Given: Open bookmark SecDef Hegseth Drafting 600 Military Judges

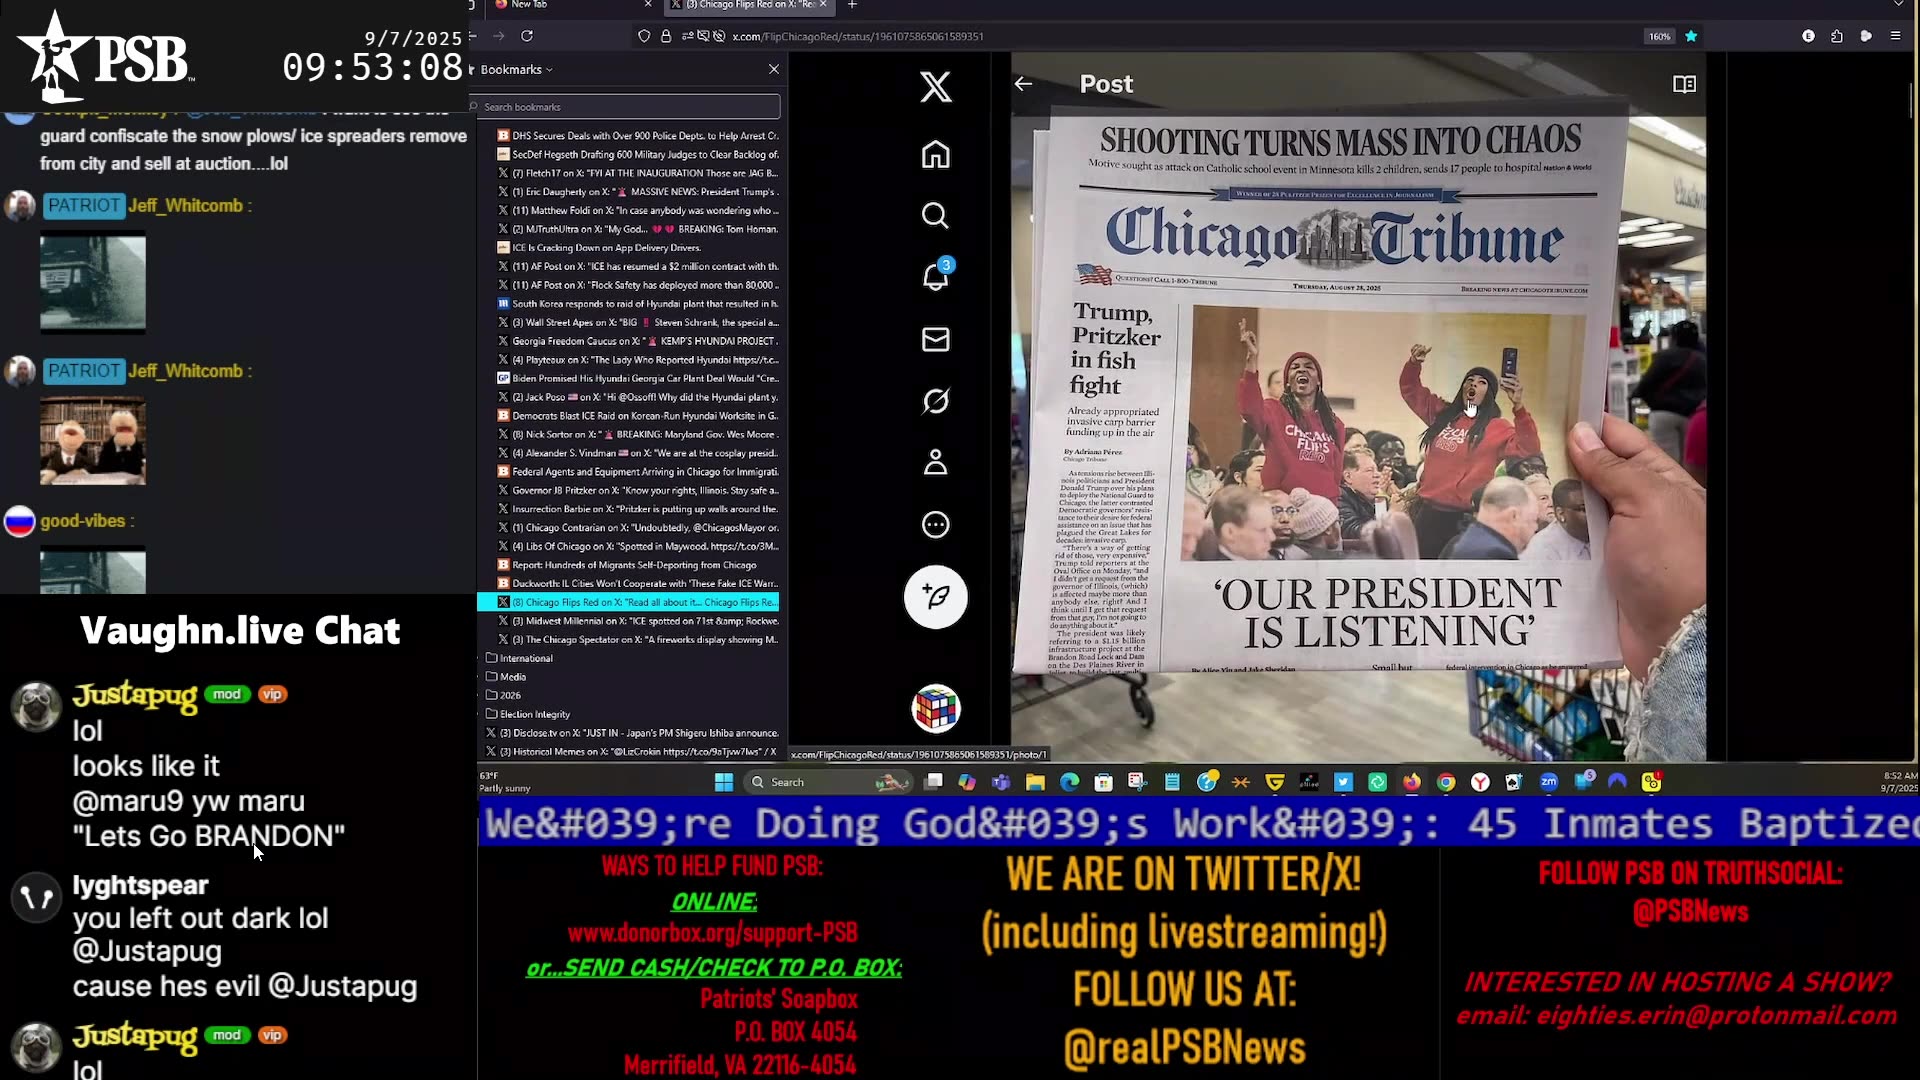Looking at the screenshot, I should [x=638, y=155].
